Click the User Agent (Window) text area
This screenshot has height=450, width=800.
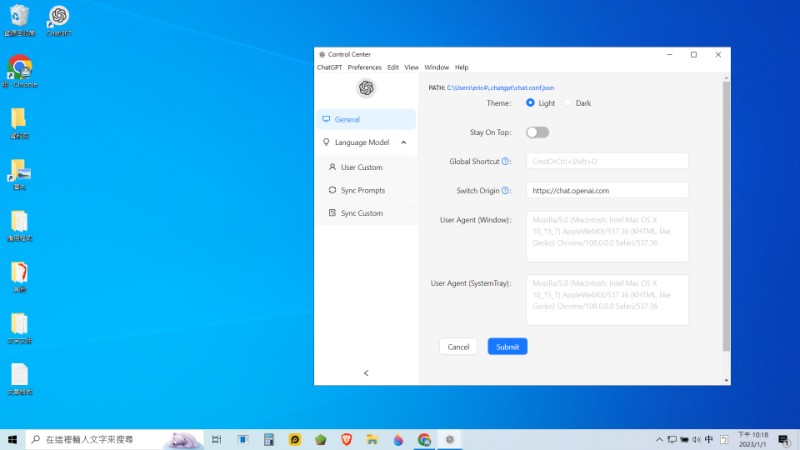tap(607, 237)
